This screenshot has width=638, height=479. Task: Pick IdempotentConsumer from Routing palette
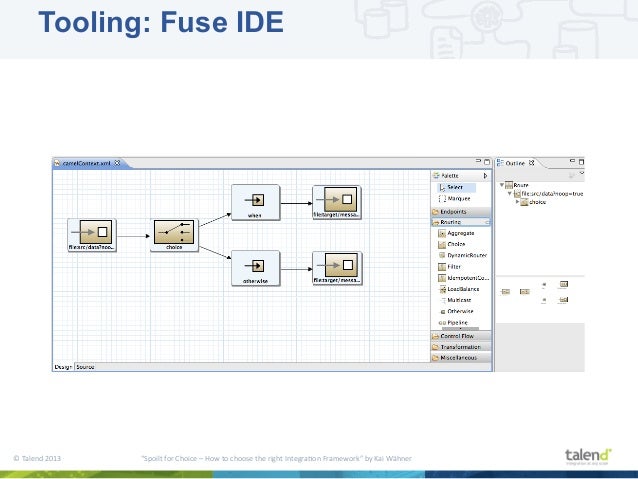[463, 278]
